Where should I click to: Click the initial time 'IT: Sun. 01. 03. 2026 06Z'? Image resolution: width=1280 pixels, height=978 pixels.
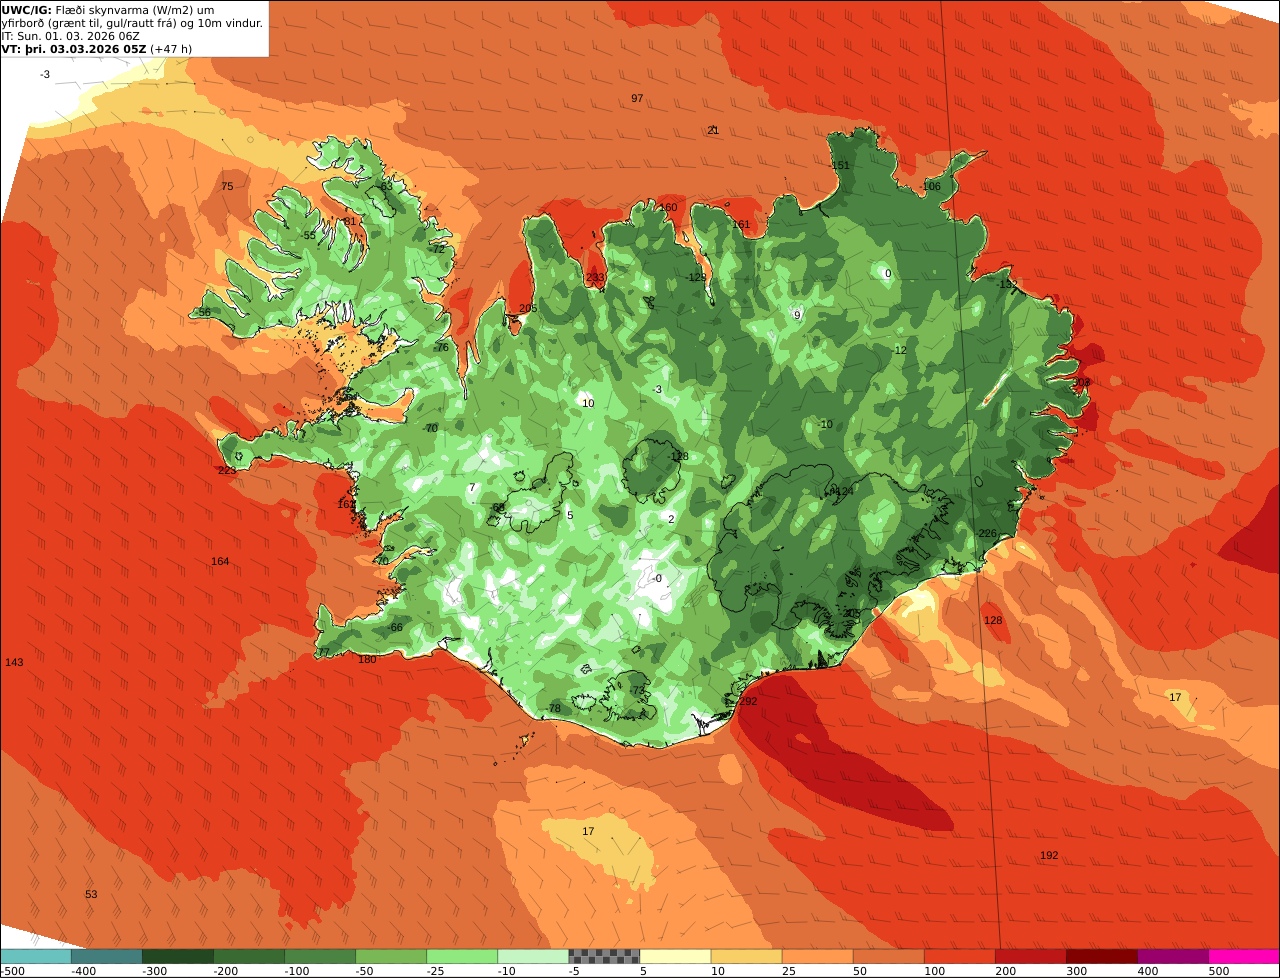pos(71,35)
